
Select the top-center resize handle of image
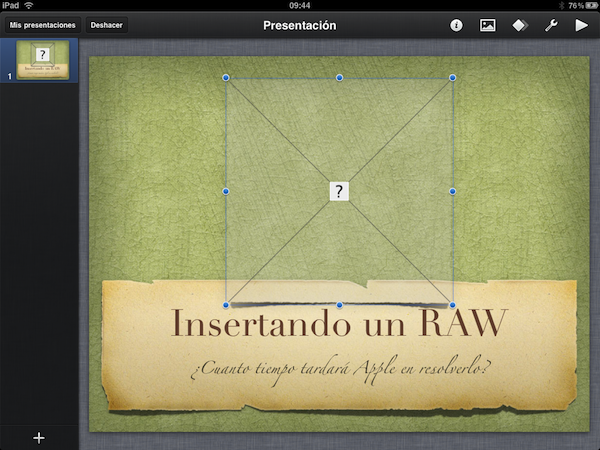[x=339, y=78]
